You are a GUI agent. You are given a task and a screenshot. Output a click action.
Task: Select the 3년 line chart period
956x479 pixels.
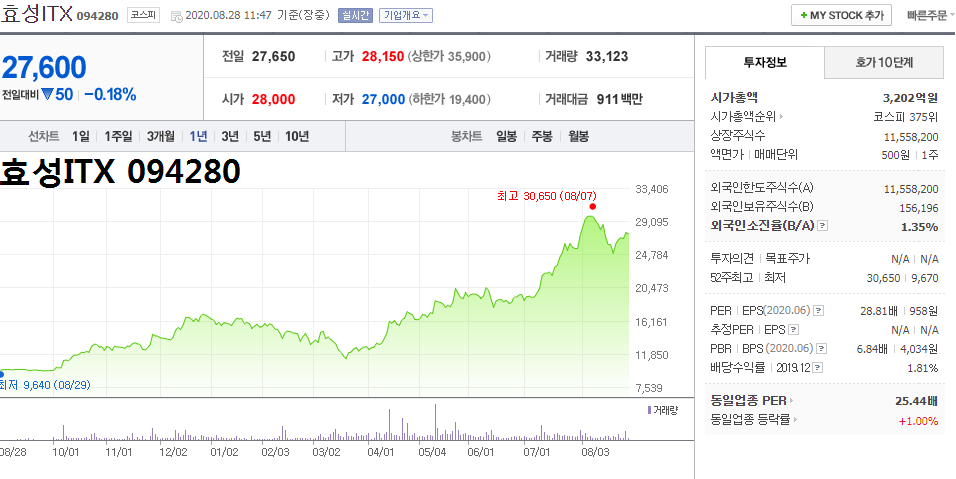(230, 136)
